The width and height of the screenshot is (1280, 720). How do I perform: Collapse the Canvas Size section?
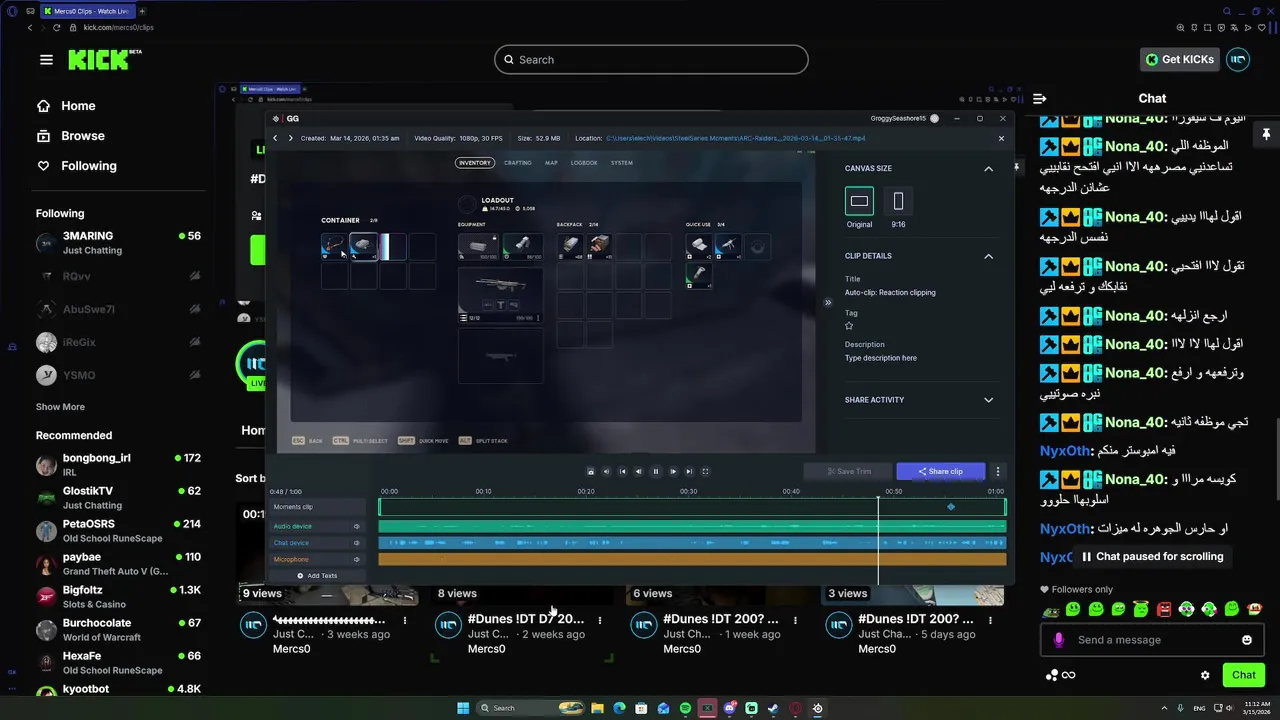pos(988,169)
